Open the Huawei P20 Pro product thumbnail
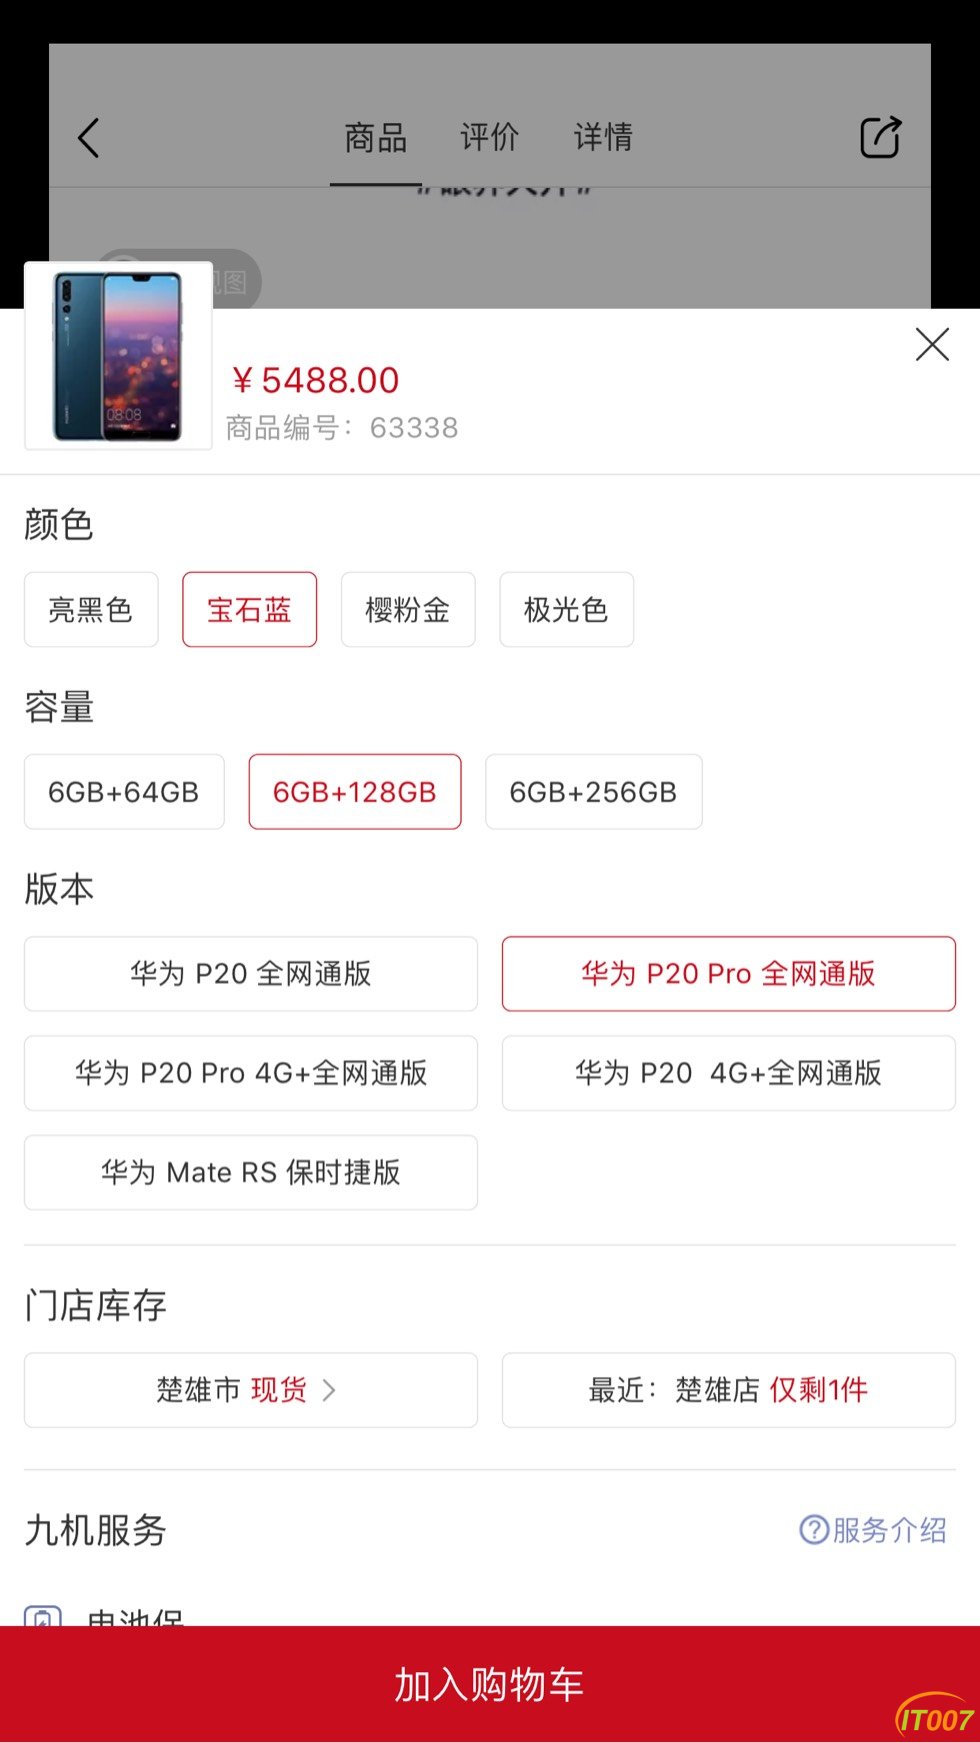Screen dimensions: 980x1743 coord(119,356)
